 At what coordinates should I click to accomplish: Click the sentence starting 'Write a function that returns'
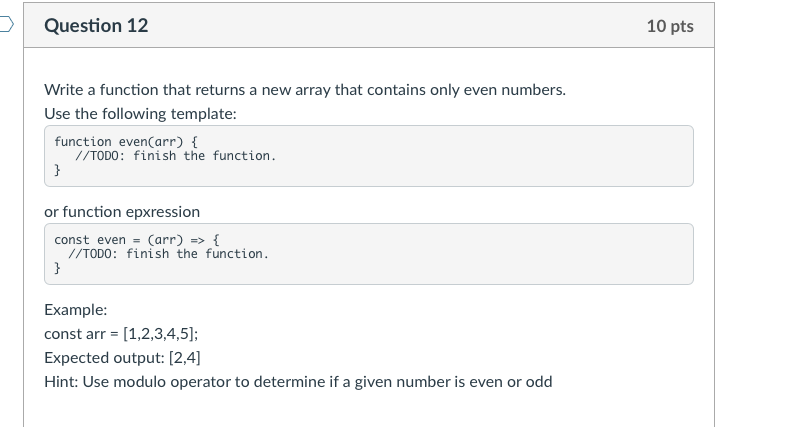[x=305, y=90]
